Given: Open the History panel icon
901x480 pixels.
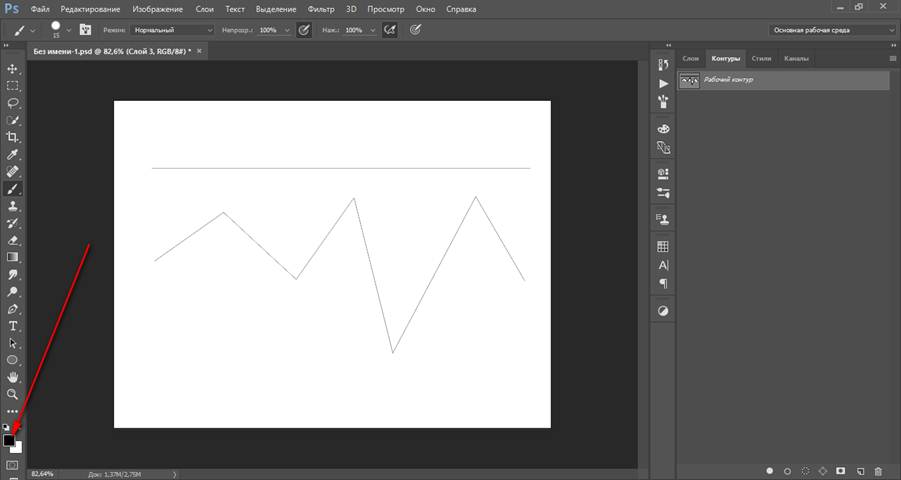Looking at the screenshot, I should pyautogui.click(x=663, y=64).
